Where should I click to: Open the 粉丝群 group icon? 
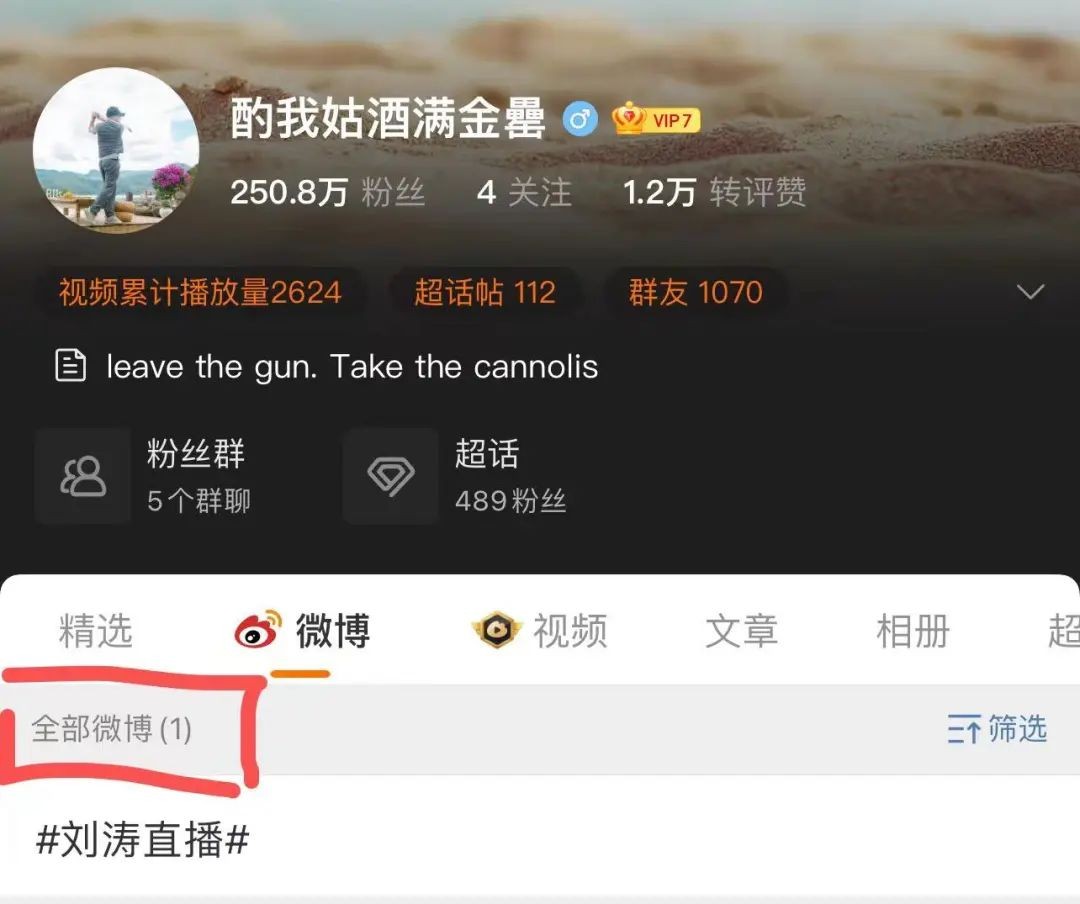pos(83,476)
